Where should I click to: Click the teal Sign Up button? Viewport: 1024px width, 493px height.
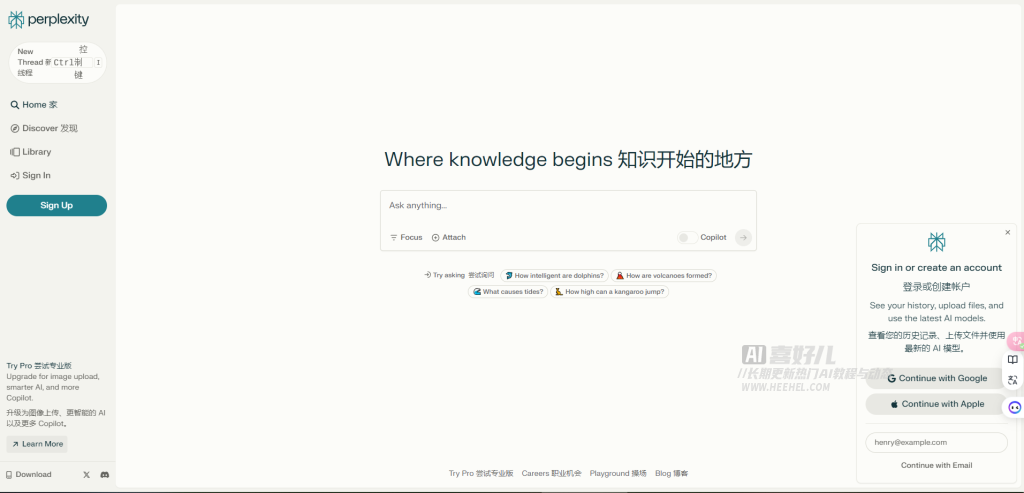(57, 205)
